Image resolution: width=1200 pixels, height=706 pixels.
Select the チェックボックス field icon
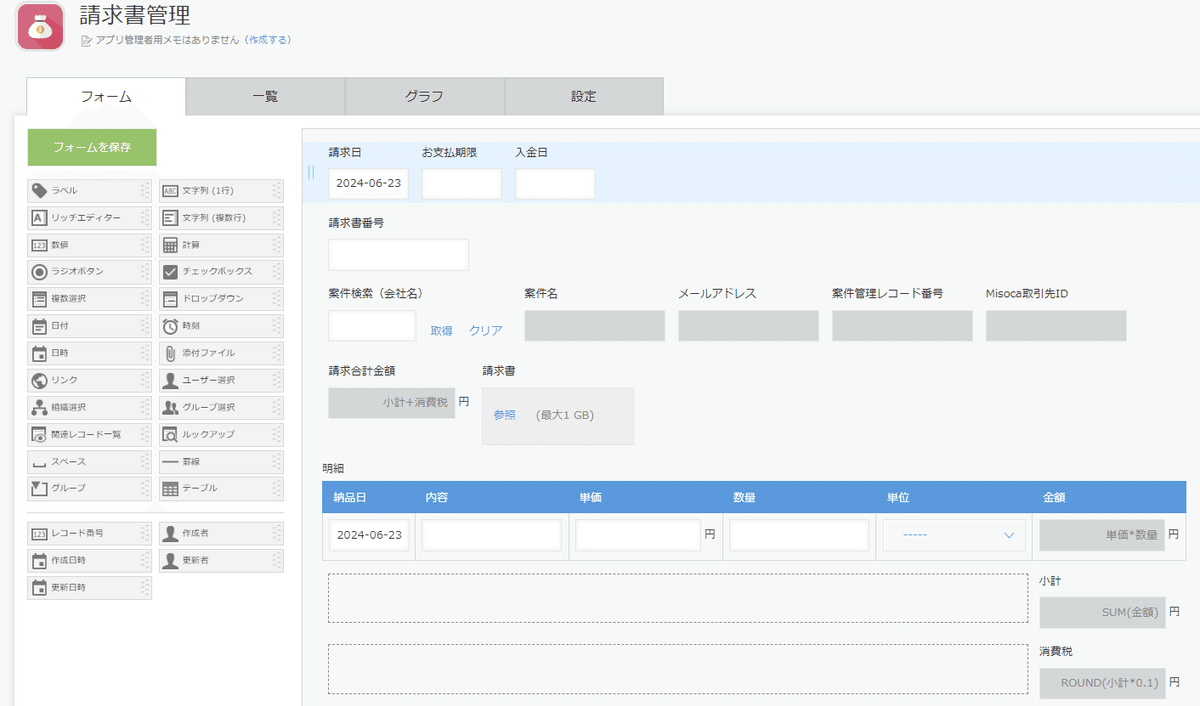point(170,271)
